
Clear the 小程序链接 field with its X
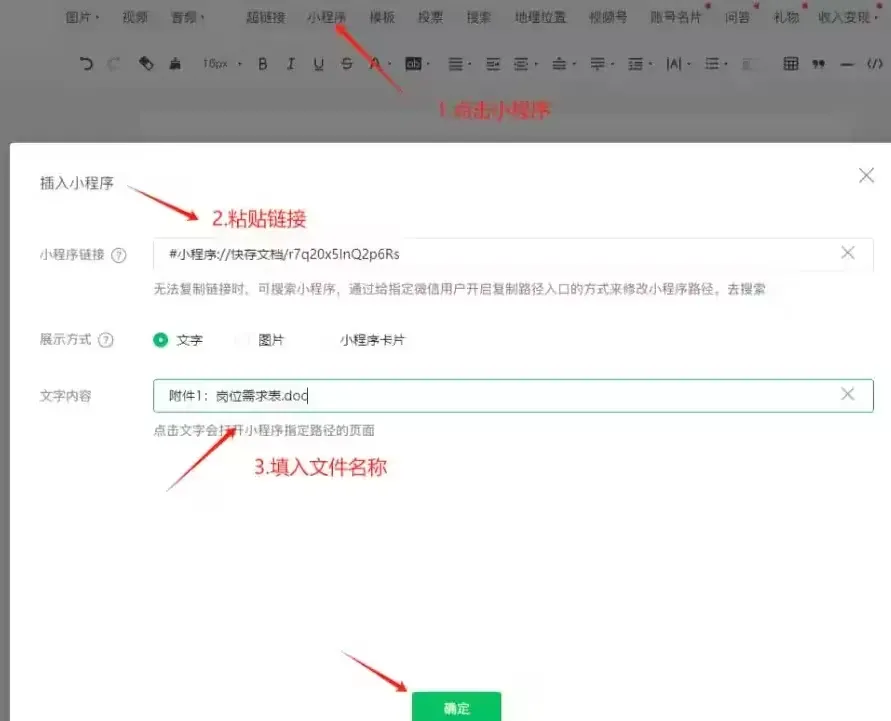pos(847,252)
